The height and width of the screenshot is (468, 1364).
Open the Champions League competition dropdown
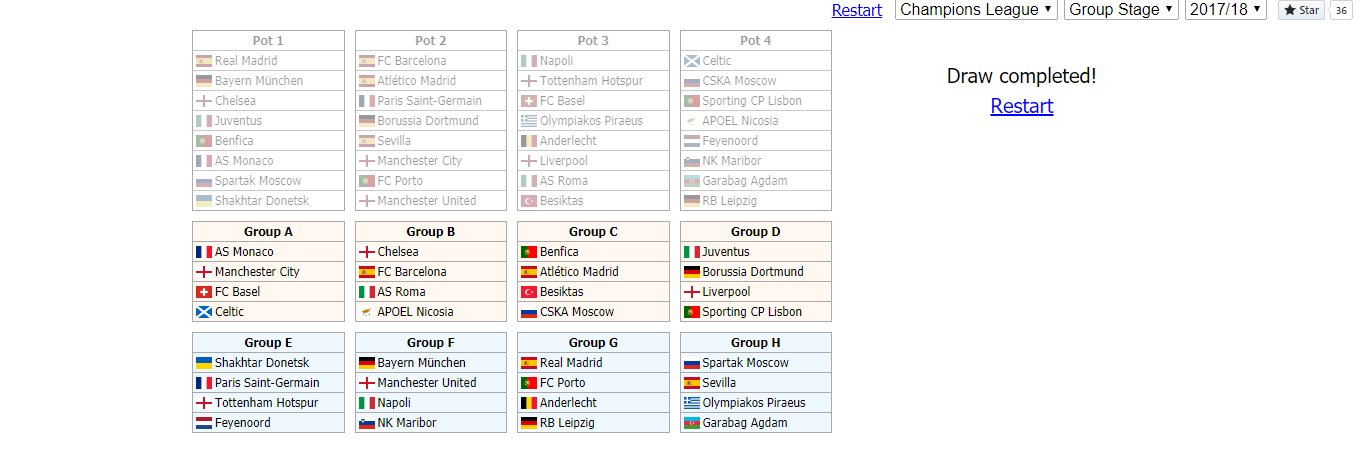[976, 10]
